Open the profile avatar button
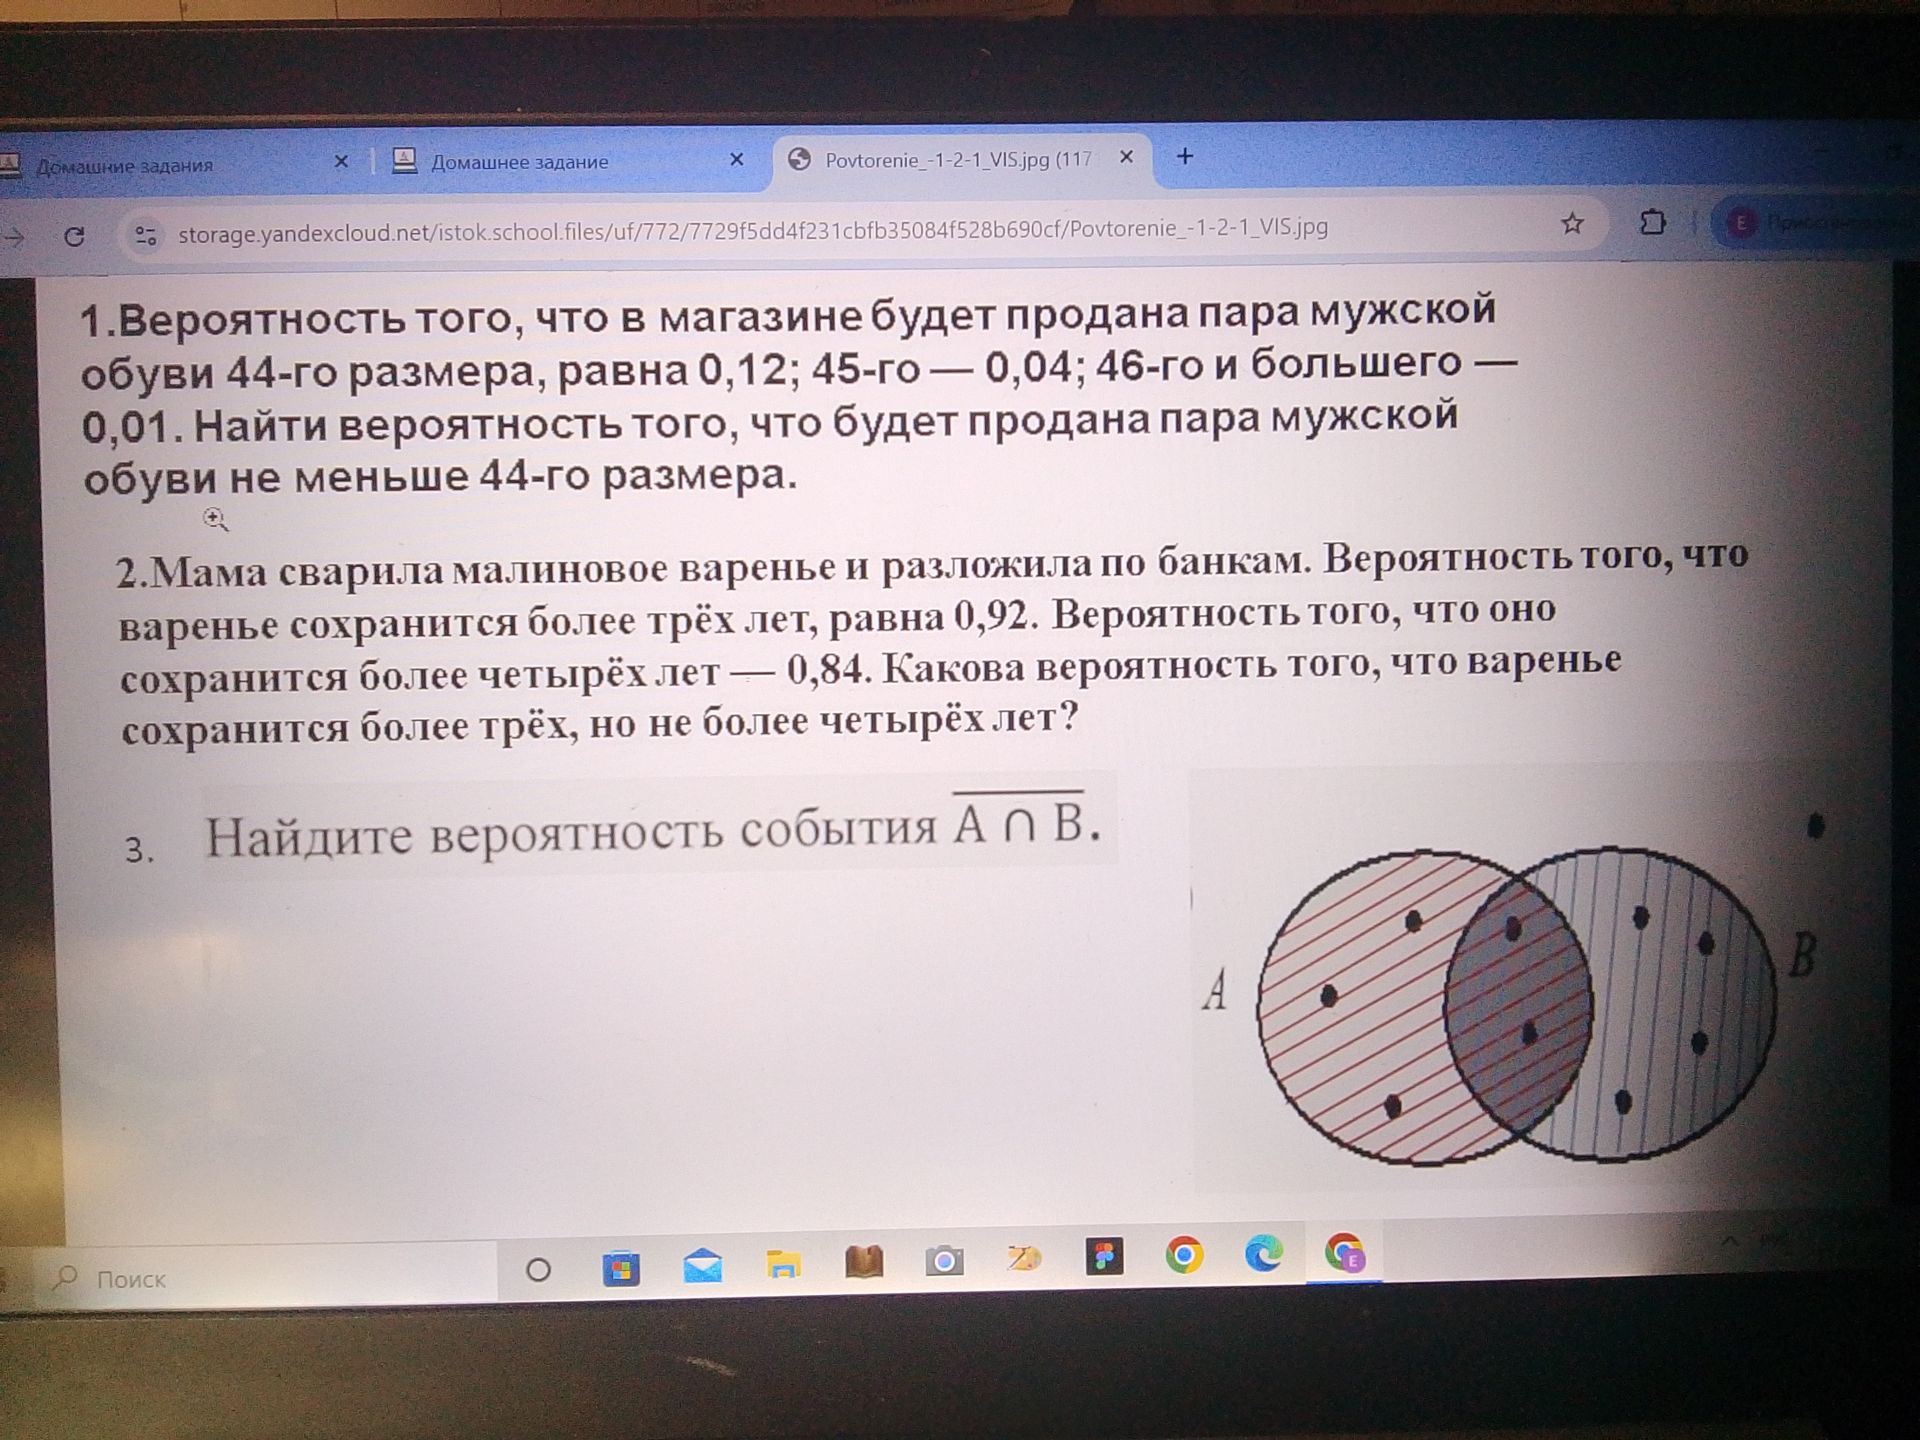1920x1440 pixels. (1741, 223)
